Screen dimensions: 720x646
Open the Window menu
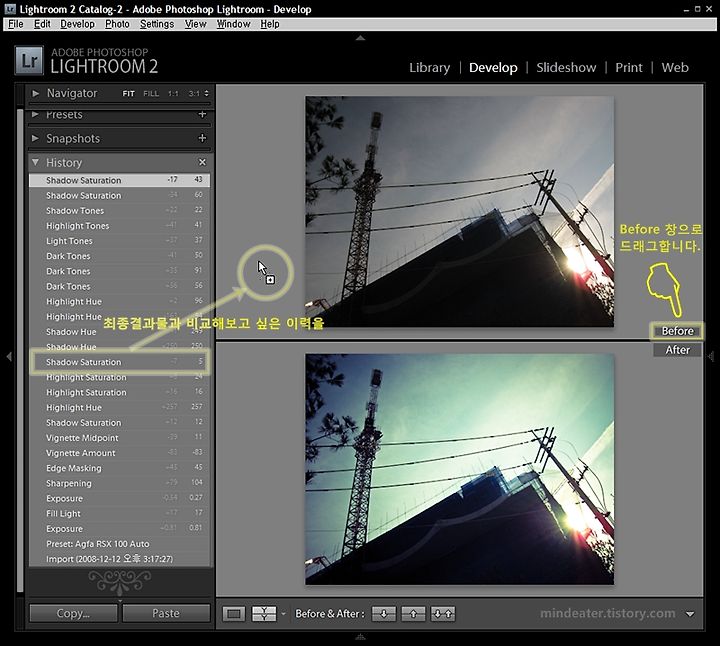[x=233, y=24]
